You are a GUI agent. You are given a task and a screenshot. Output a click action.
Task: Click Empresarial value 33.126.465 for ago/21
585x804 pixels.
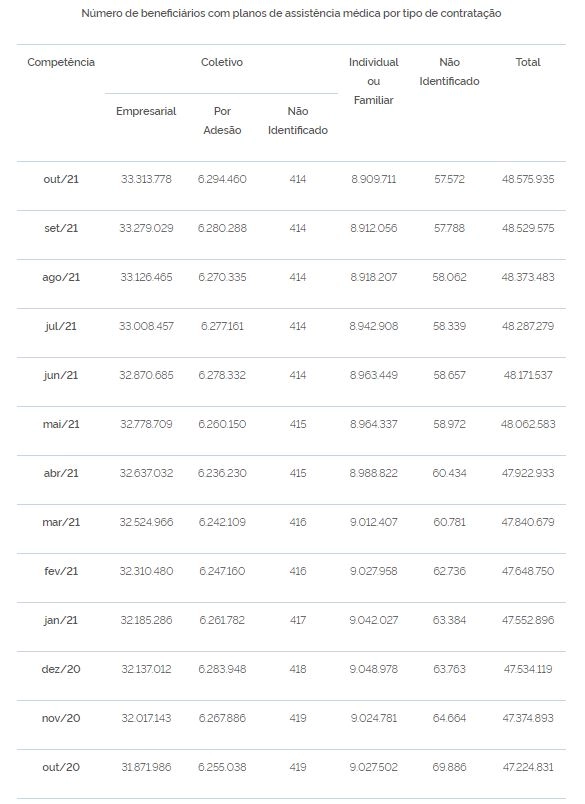[x=146, y=277]
